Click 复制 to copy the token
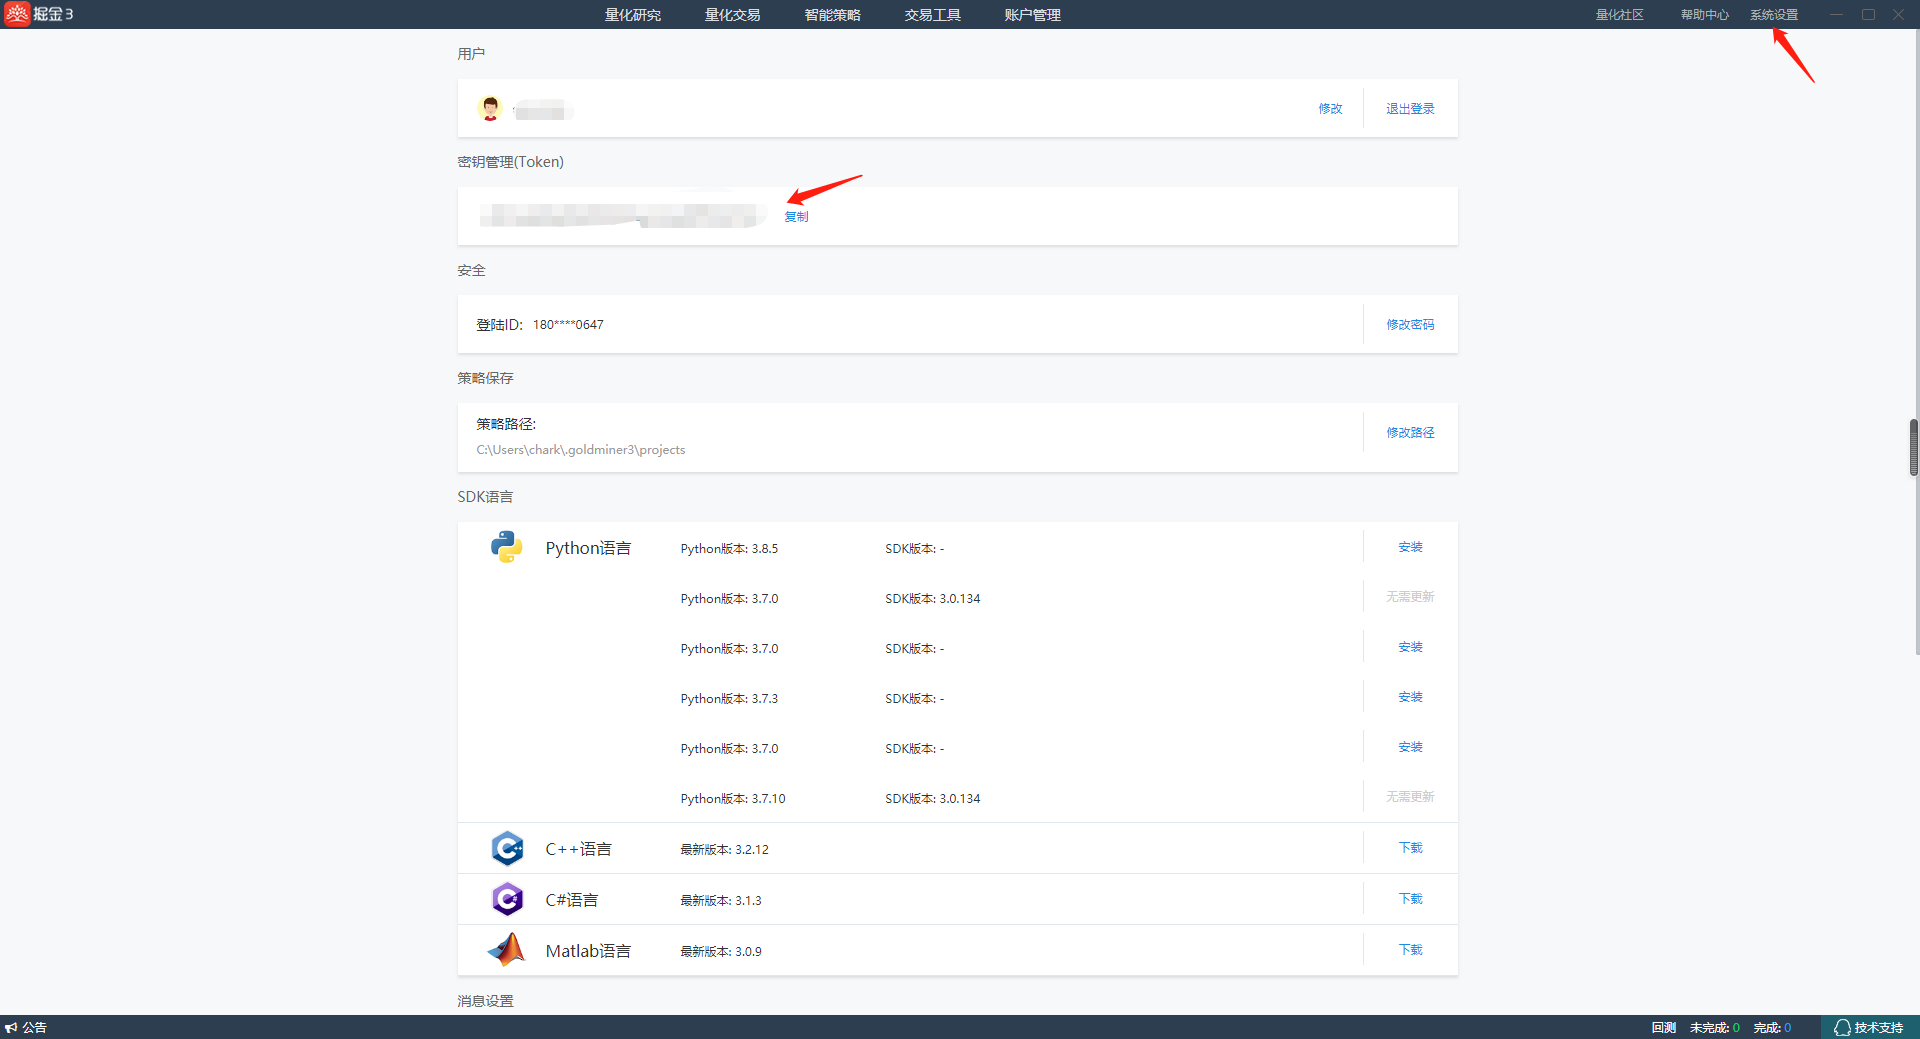Viewport: 1920px width, 1039px height. (x=796, y=217)
